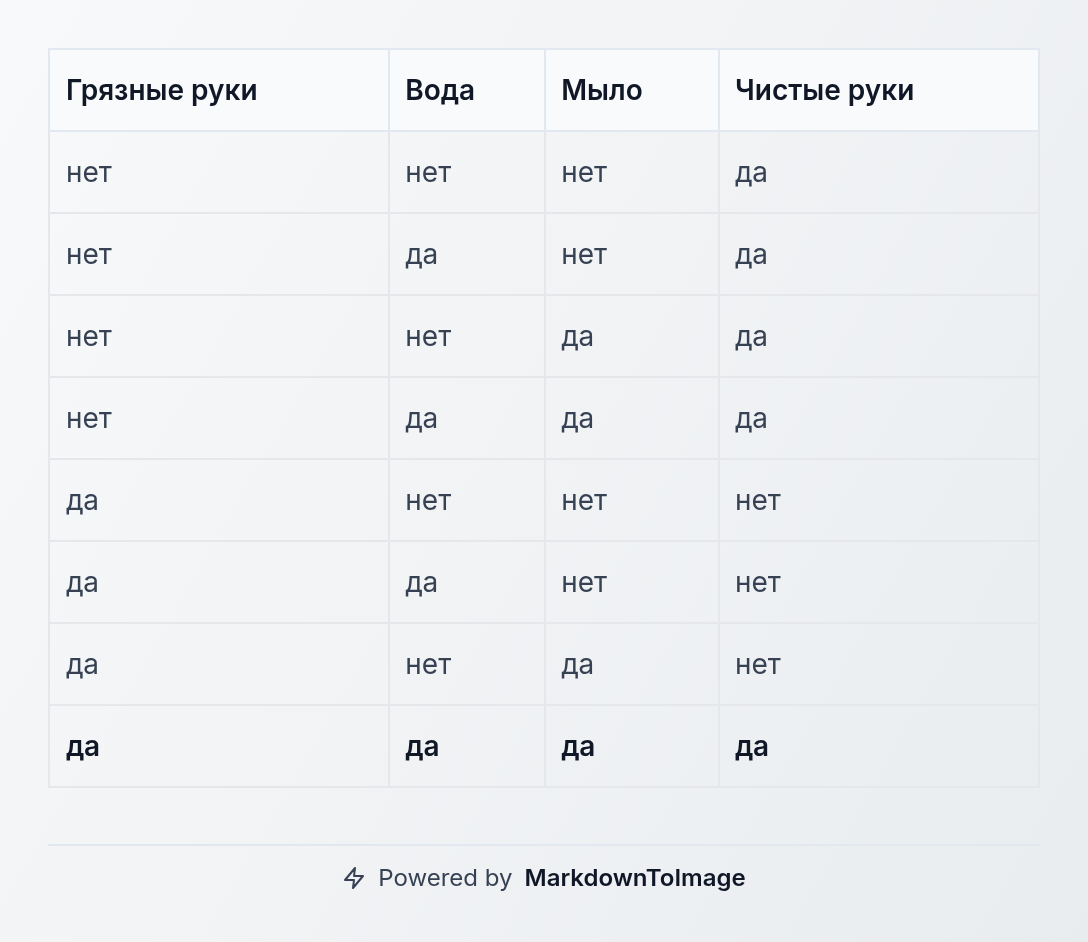The height and width of the screenshot is (942, 1088).
Task: Select first data row's "нет" under Грязные руки
Action: point(89,173)
